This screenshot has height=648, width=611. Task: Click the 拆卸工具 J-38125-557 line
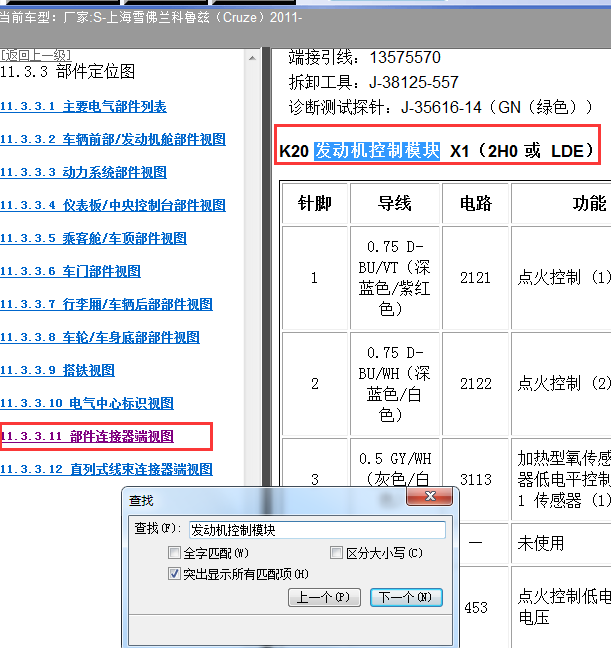pyautogui.click(x=373, y=83)
